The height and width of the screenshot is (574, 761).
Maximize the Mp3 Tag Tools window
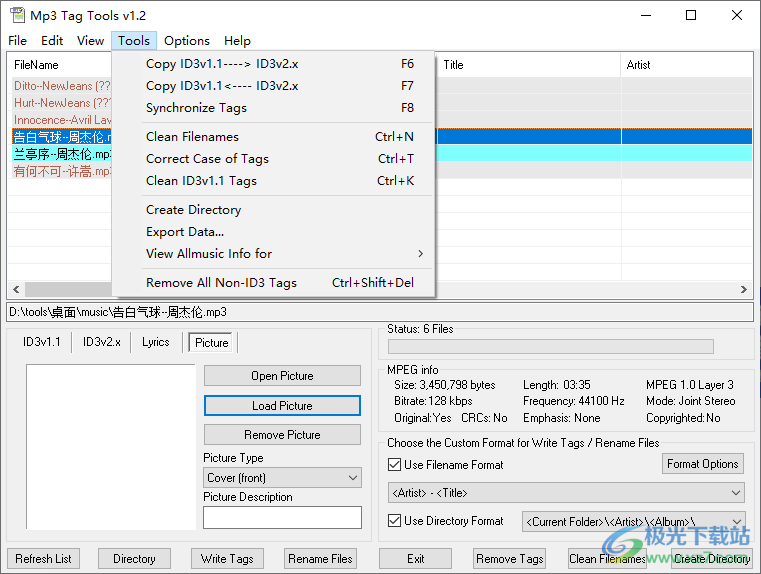pos(691,16)
